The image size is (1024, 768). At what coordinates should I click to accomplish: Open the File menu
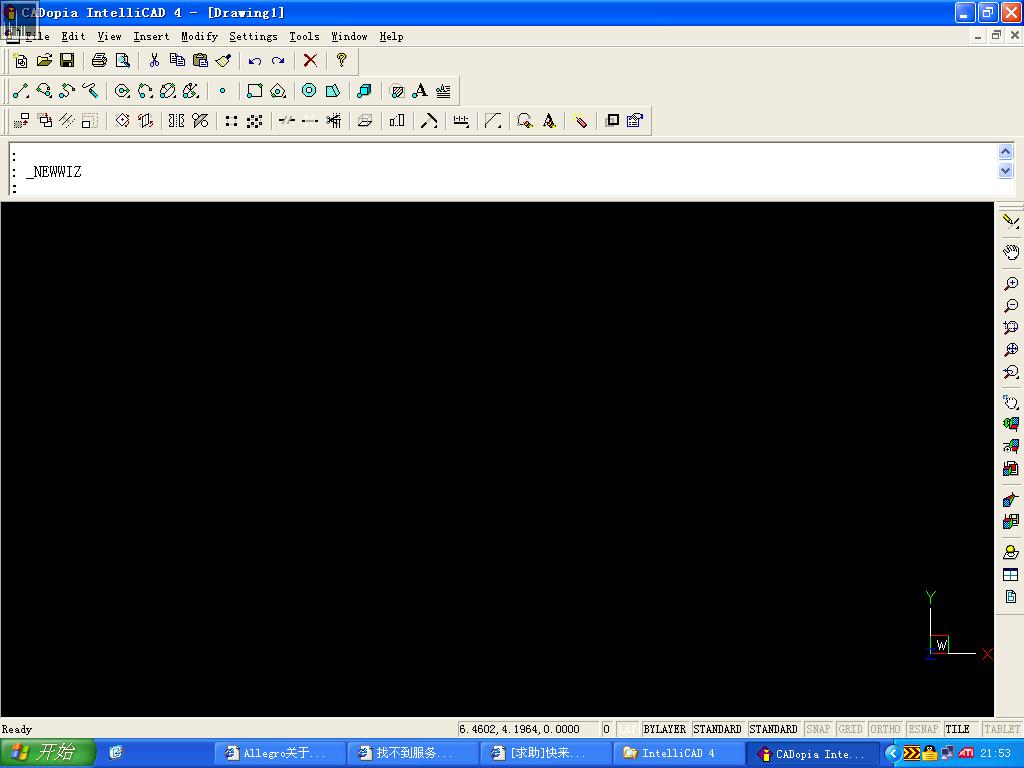click(37, 37)
